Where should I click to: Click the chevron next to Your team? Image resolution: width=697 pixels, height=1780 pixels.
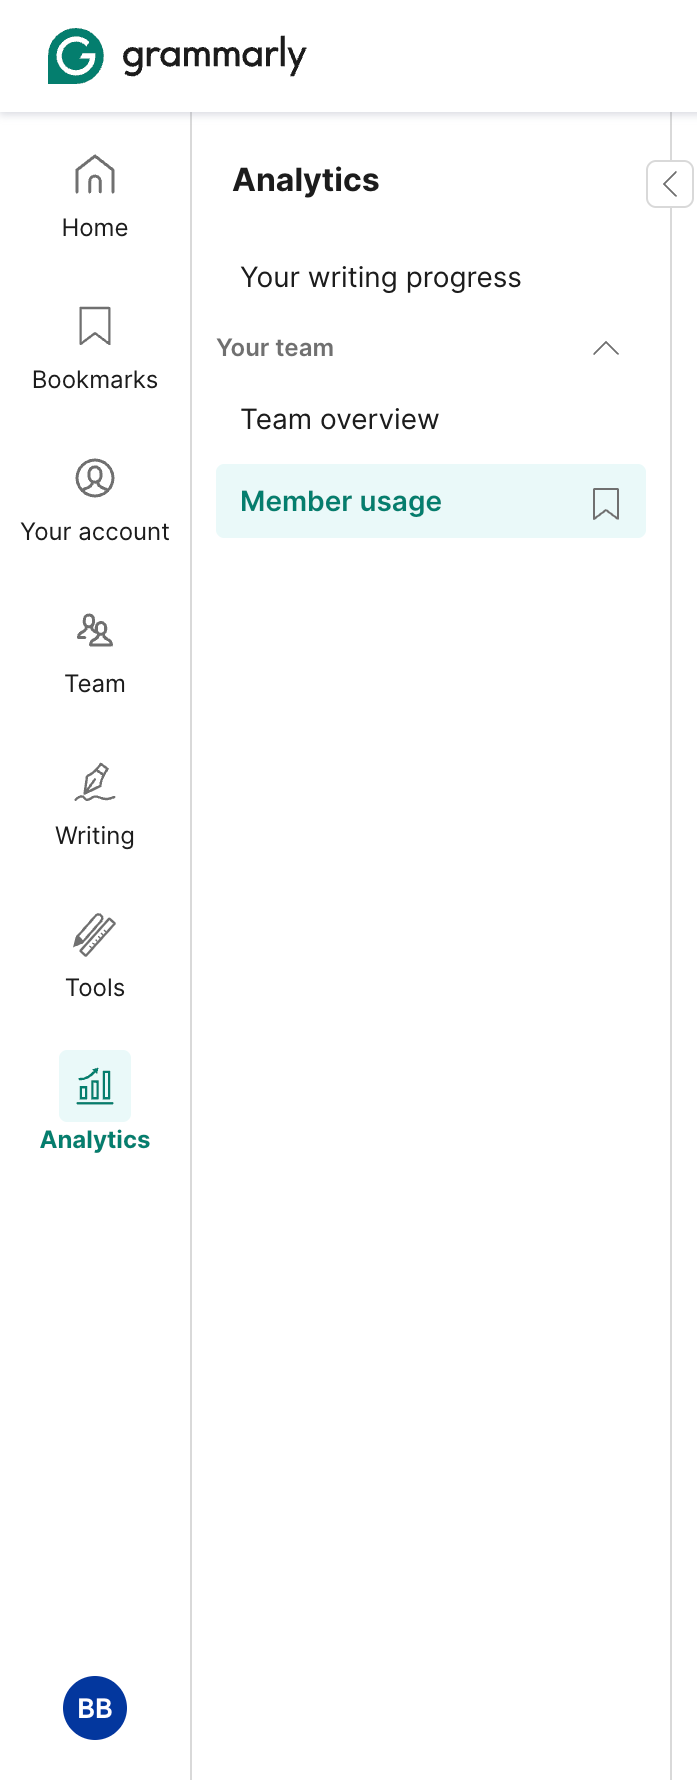605,348
